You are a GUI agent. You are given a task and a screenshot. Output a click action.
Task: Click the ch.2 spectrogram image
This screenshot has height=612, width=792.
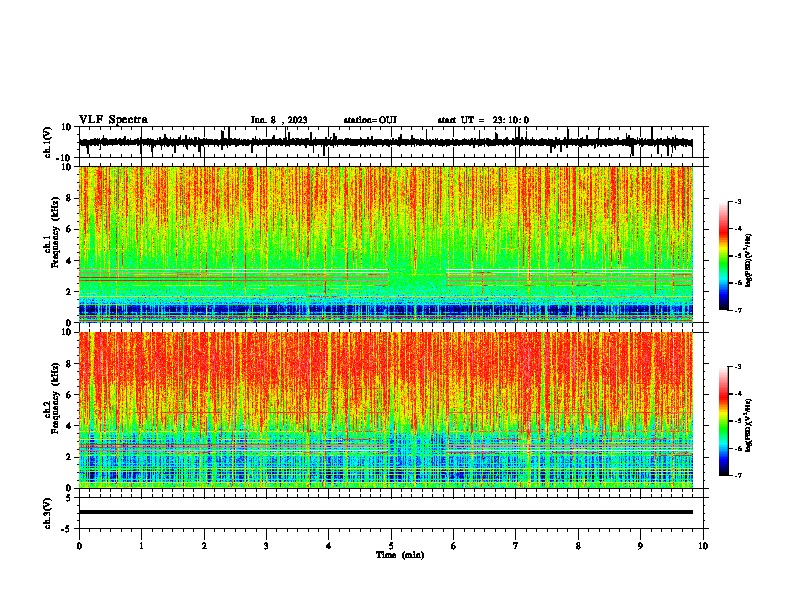(386, 410)
